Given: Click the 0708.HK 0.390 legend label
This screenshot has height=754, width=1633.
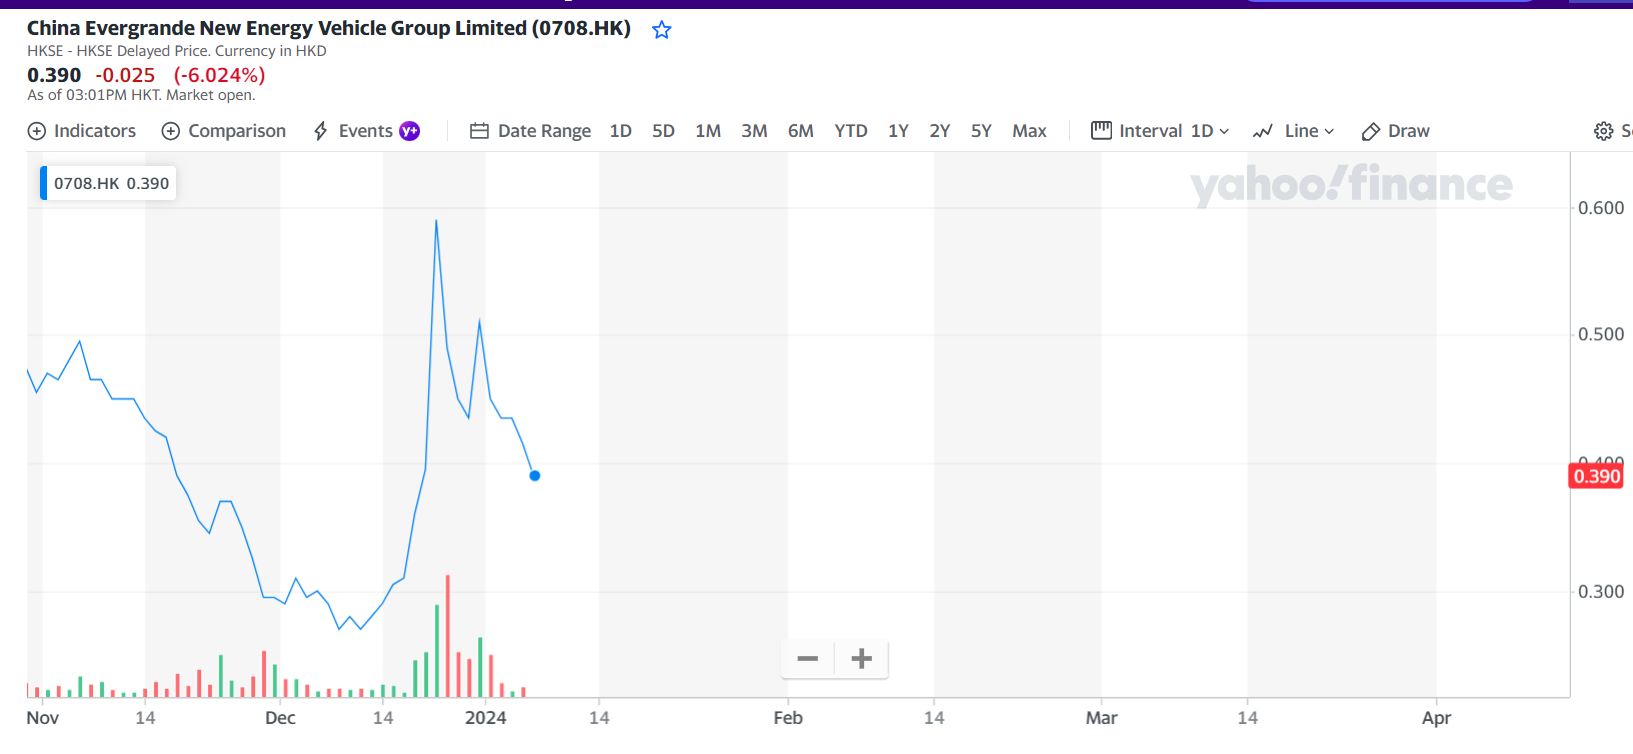Looking at the screenshot, I should (109, 183).
